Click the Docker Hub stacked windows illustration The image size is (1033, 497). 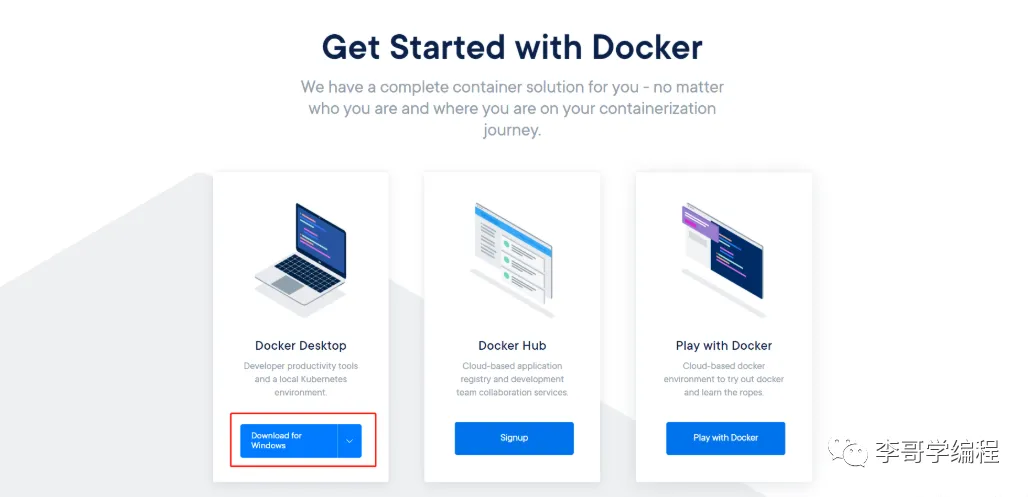[512, 257]
